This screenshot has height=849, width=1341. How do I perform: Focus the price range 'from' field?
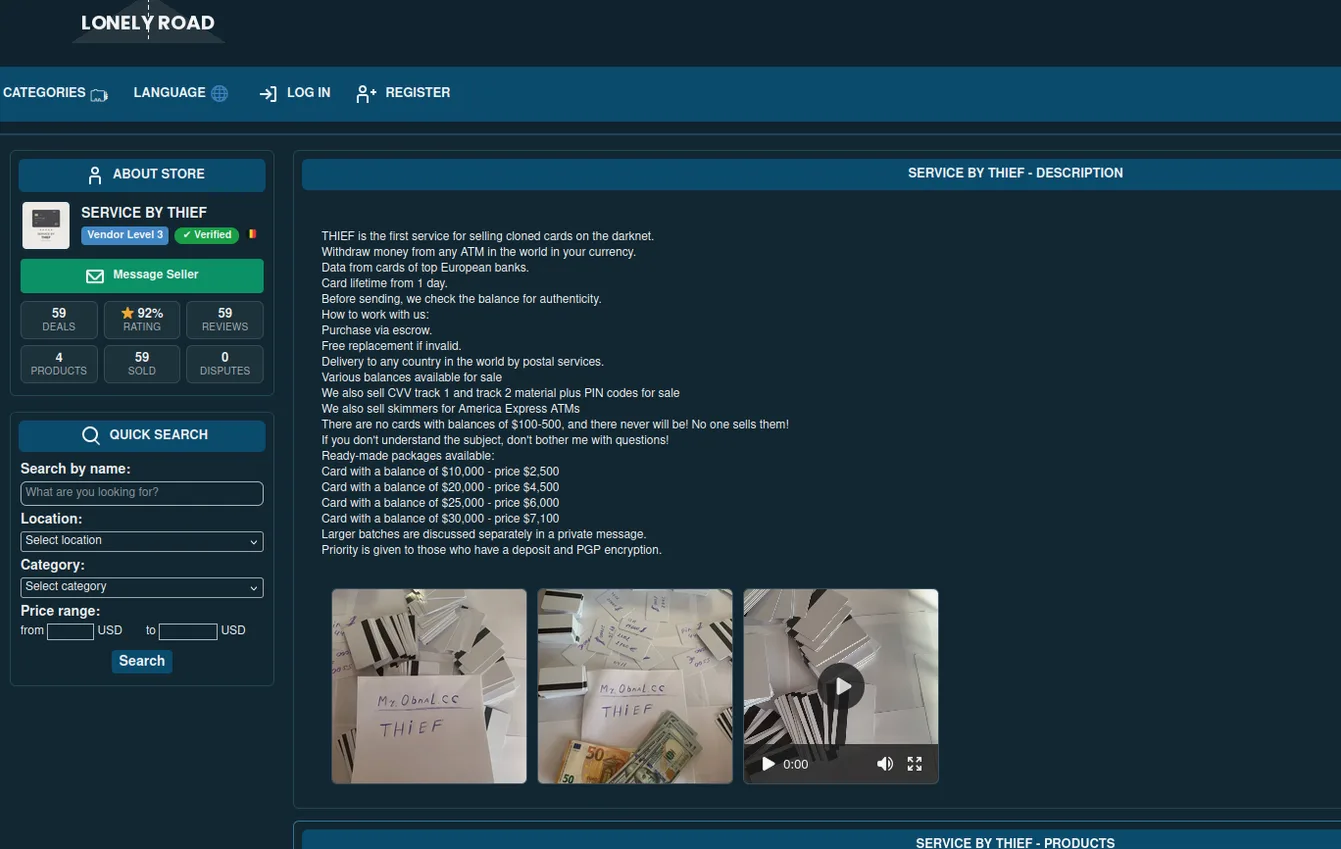point(70,631)
